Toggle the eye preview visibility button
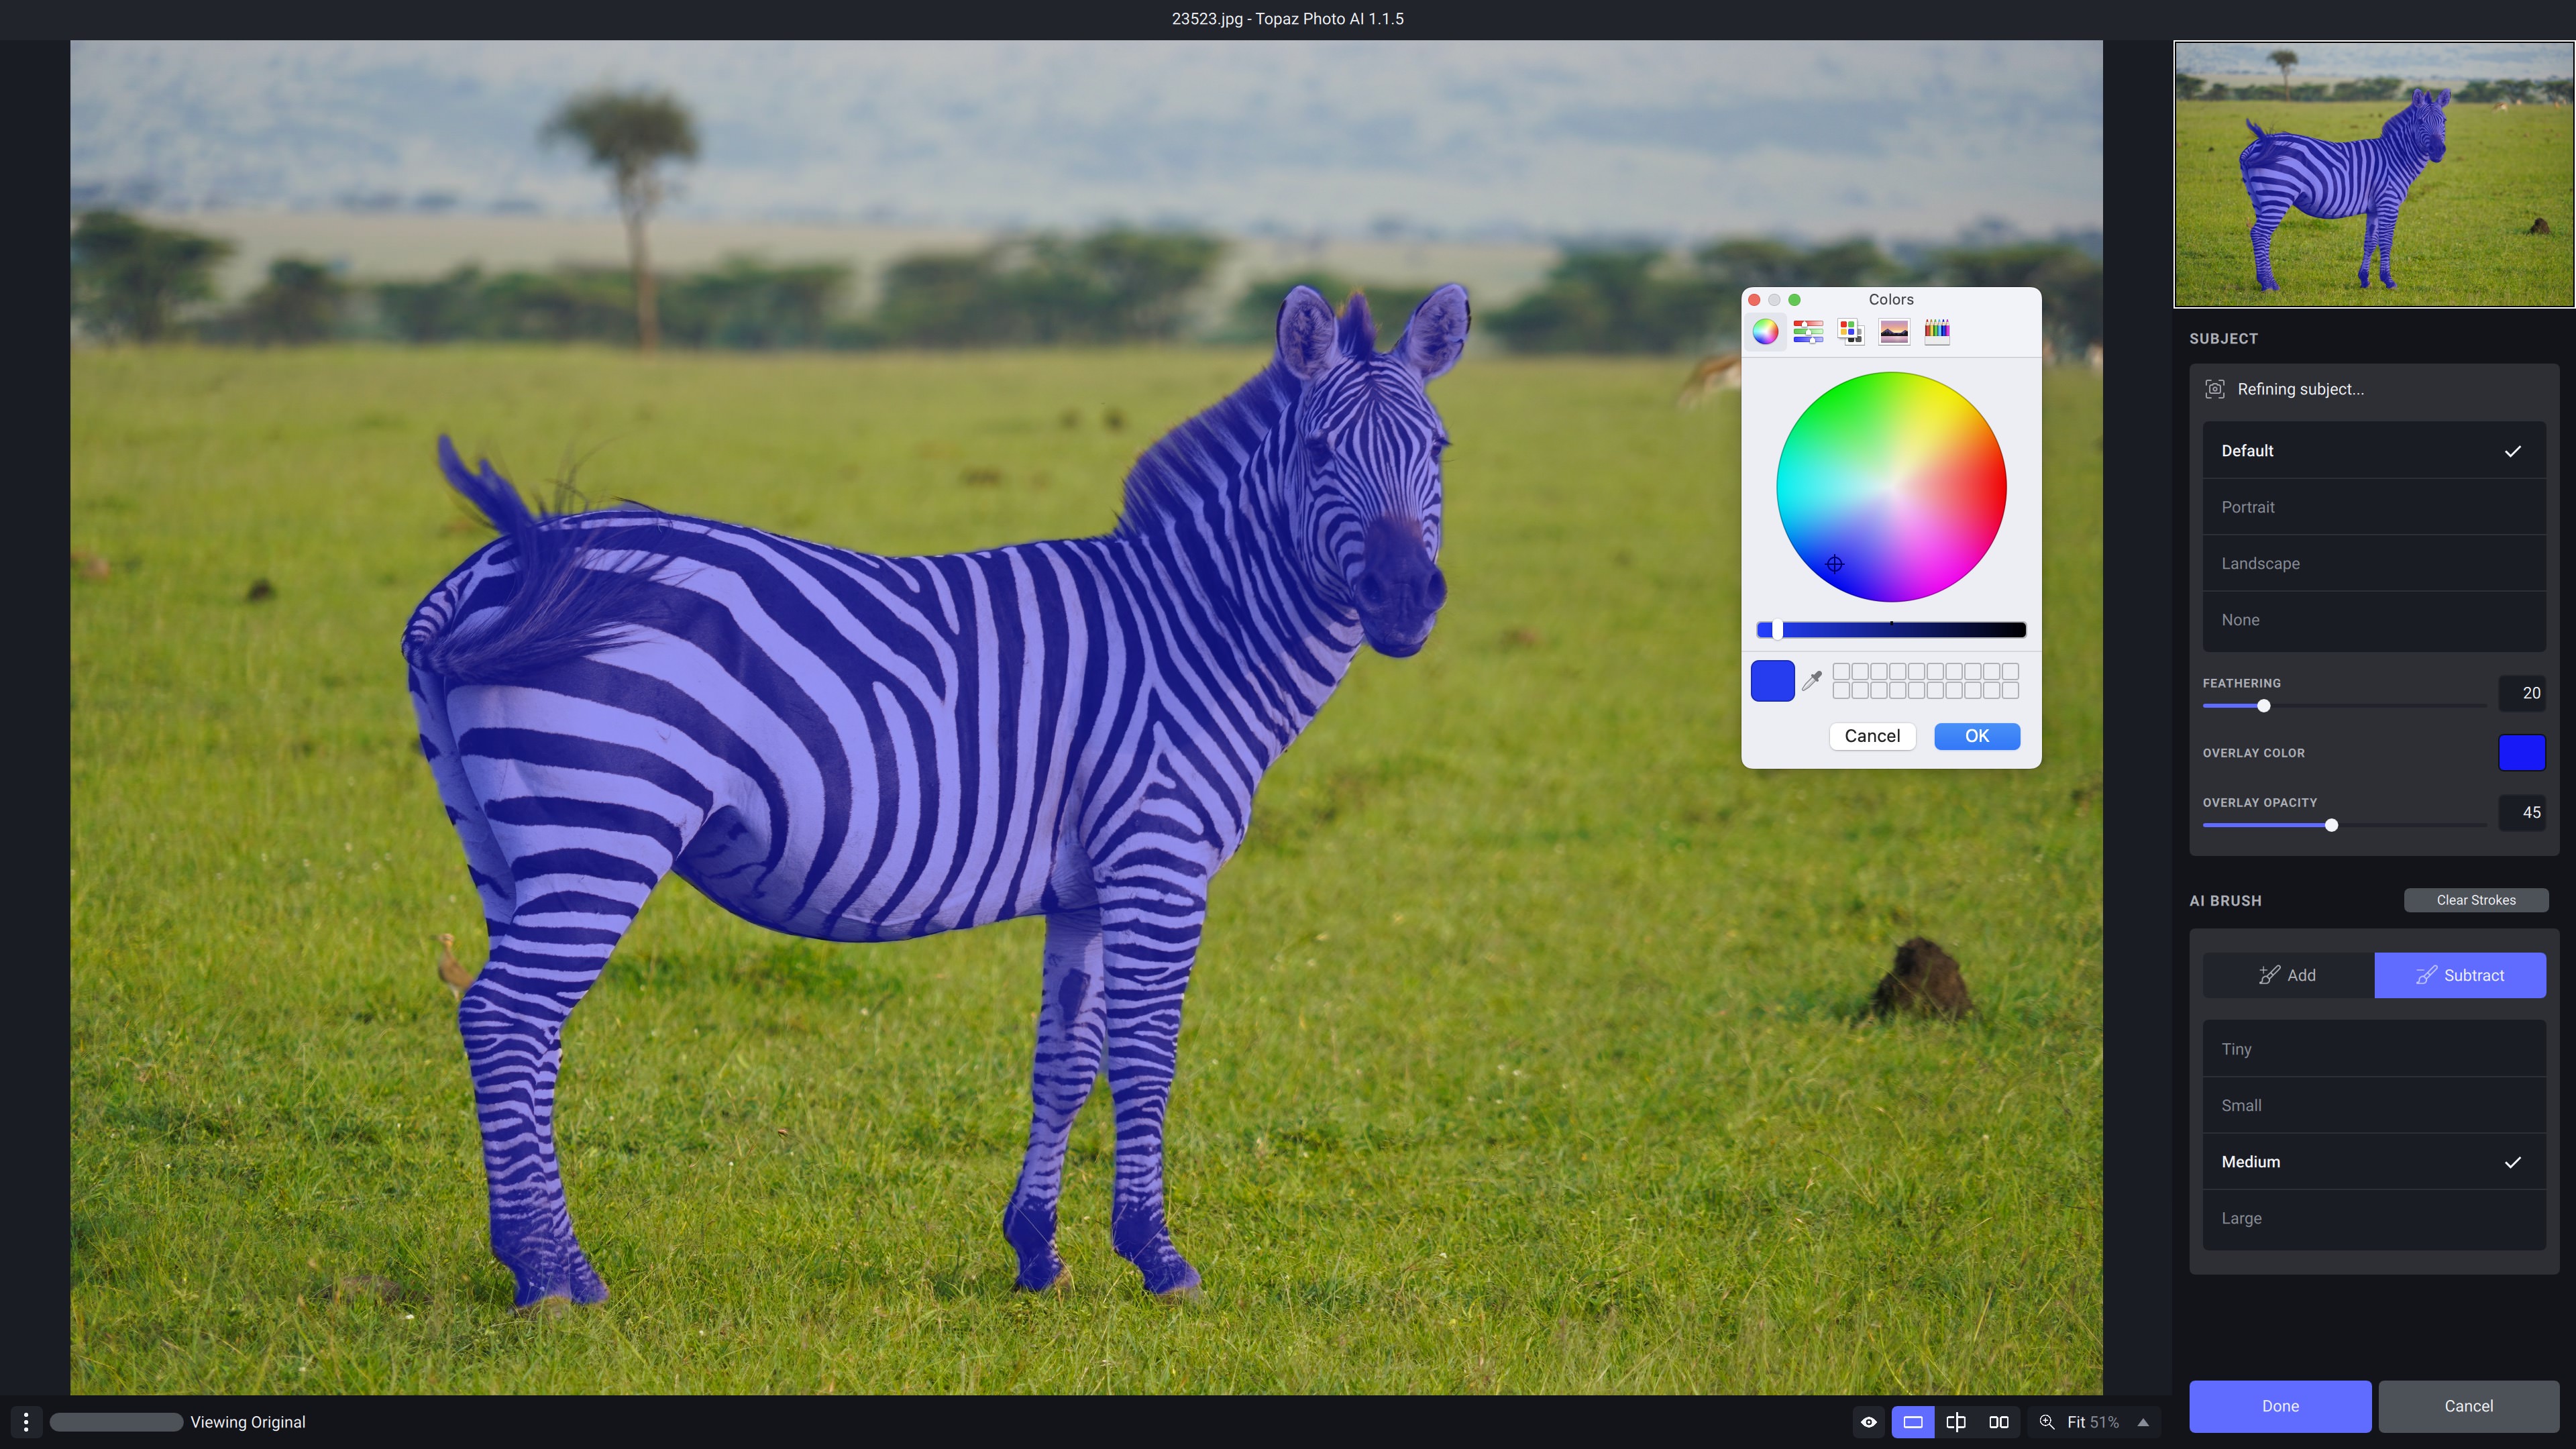 [x=1868, y=1422]
